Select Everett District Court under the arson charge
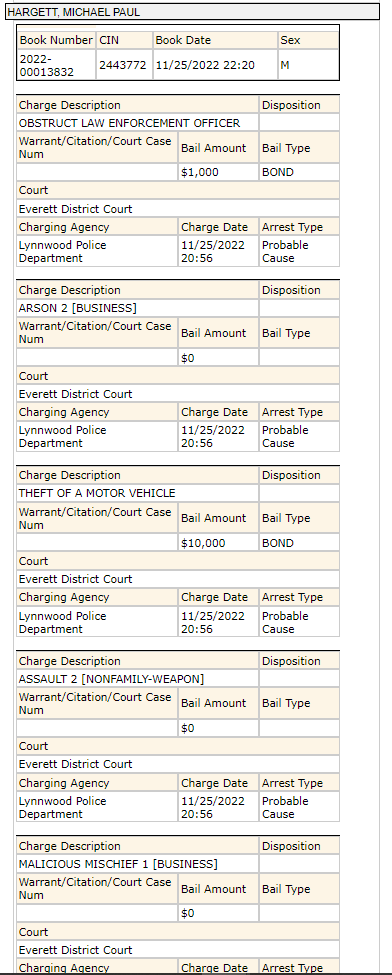392x975 pixels. pyautogui.click(x=75, y=394)
